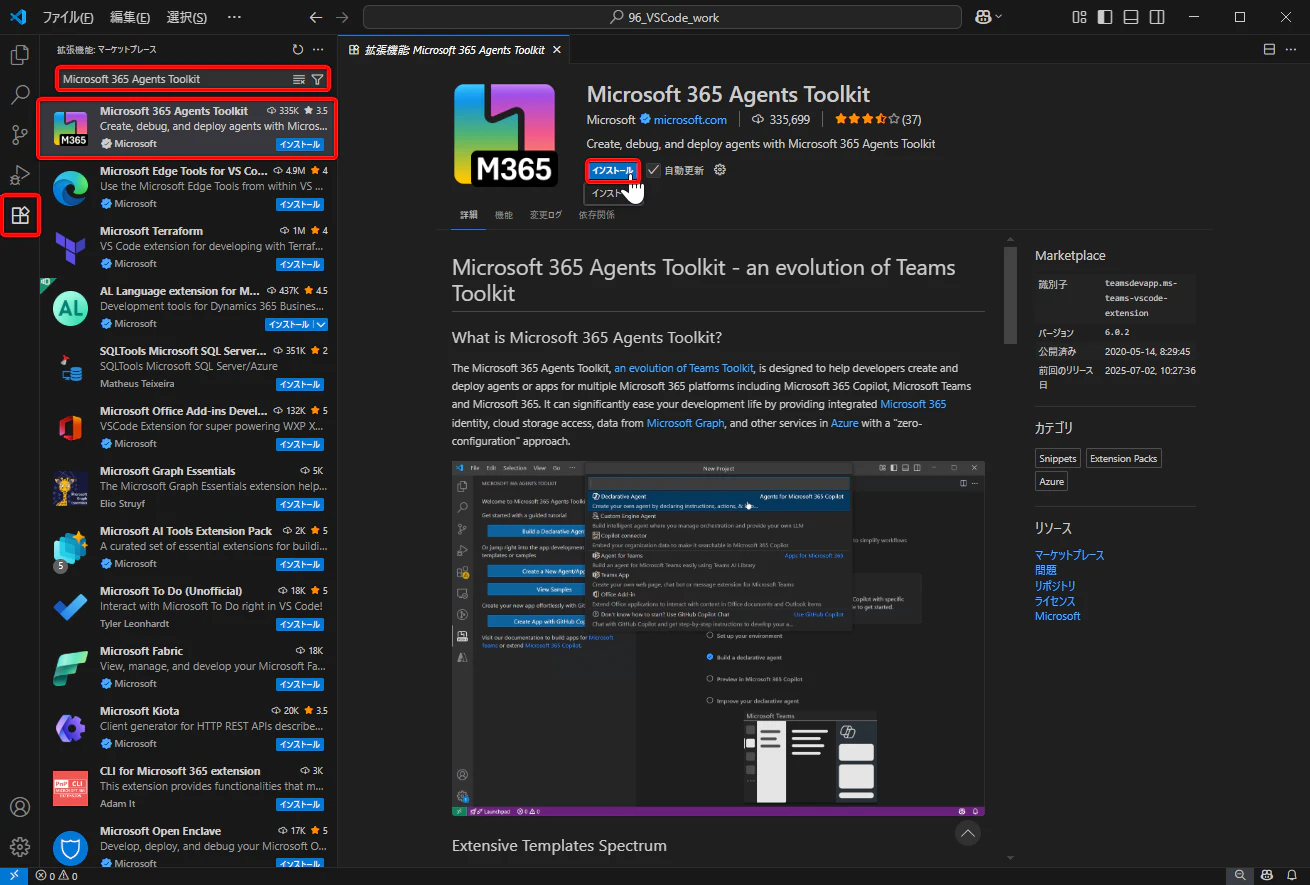Viewport: 1310px width, 885px height.
Task: Open the Manage gear in activity bar
Action: click(x=20, y=847)
